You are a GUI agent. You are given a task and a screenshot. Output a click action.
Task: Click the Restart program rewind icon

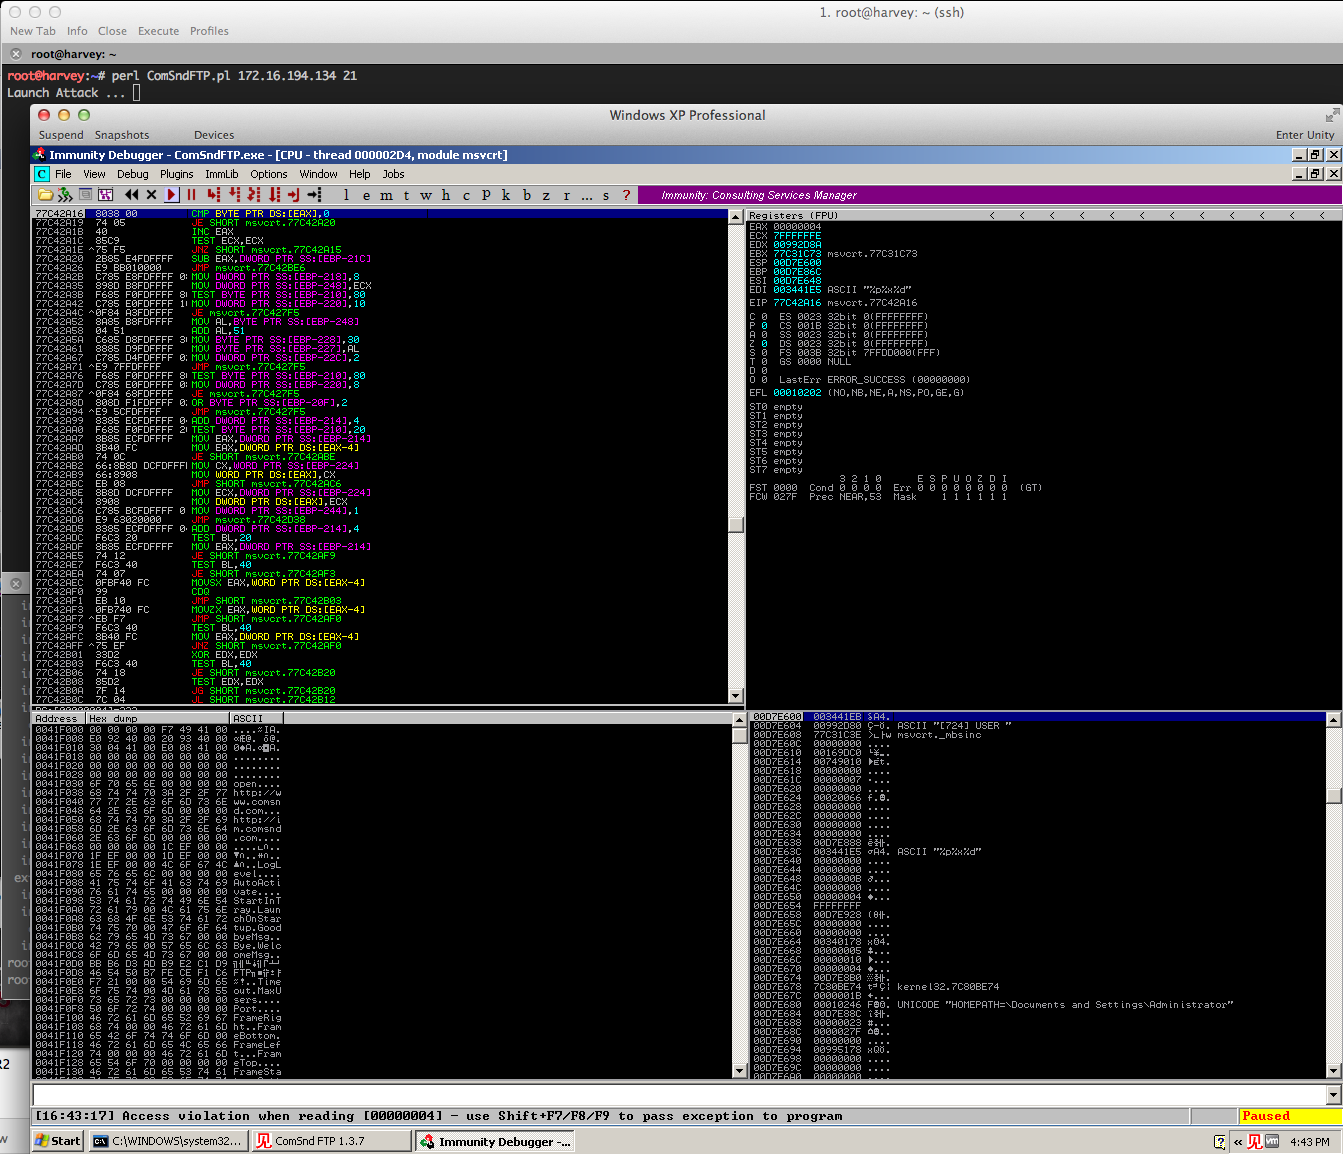pos(131,195)
